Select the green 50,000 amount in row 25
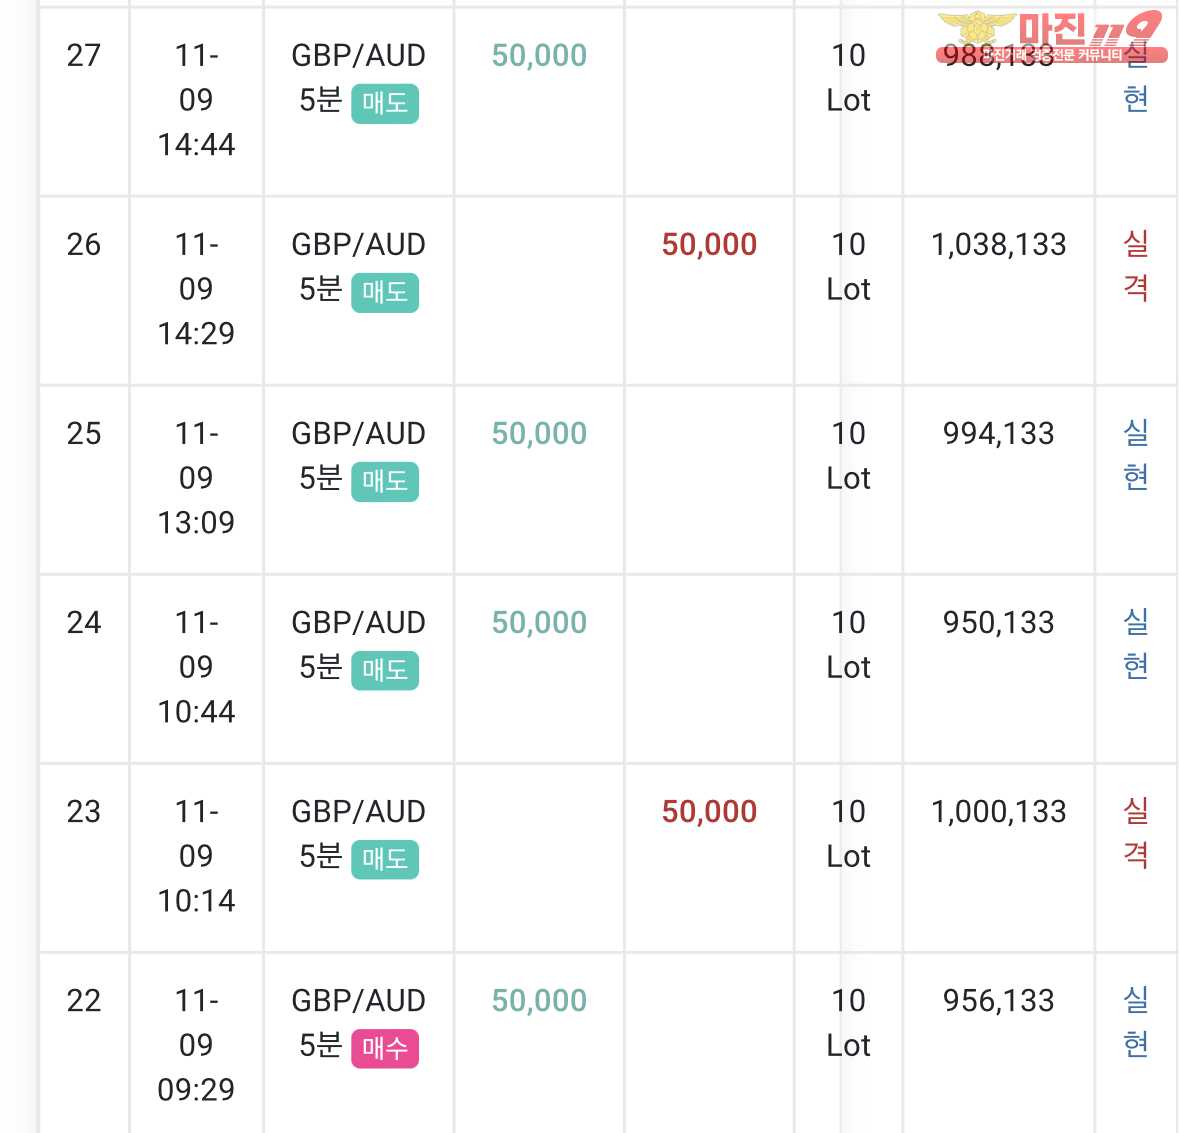The image size is (1179, 1133). 539,434
